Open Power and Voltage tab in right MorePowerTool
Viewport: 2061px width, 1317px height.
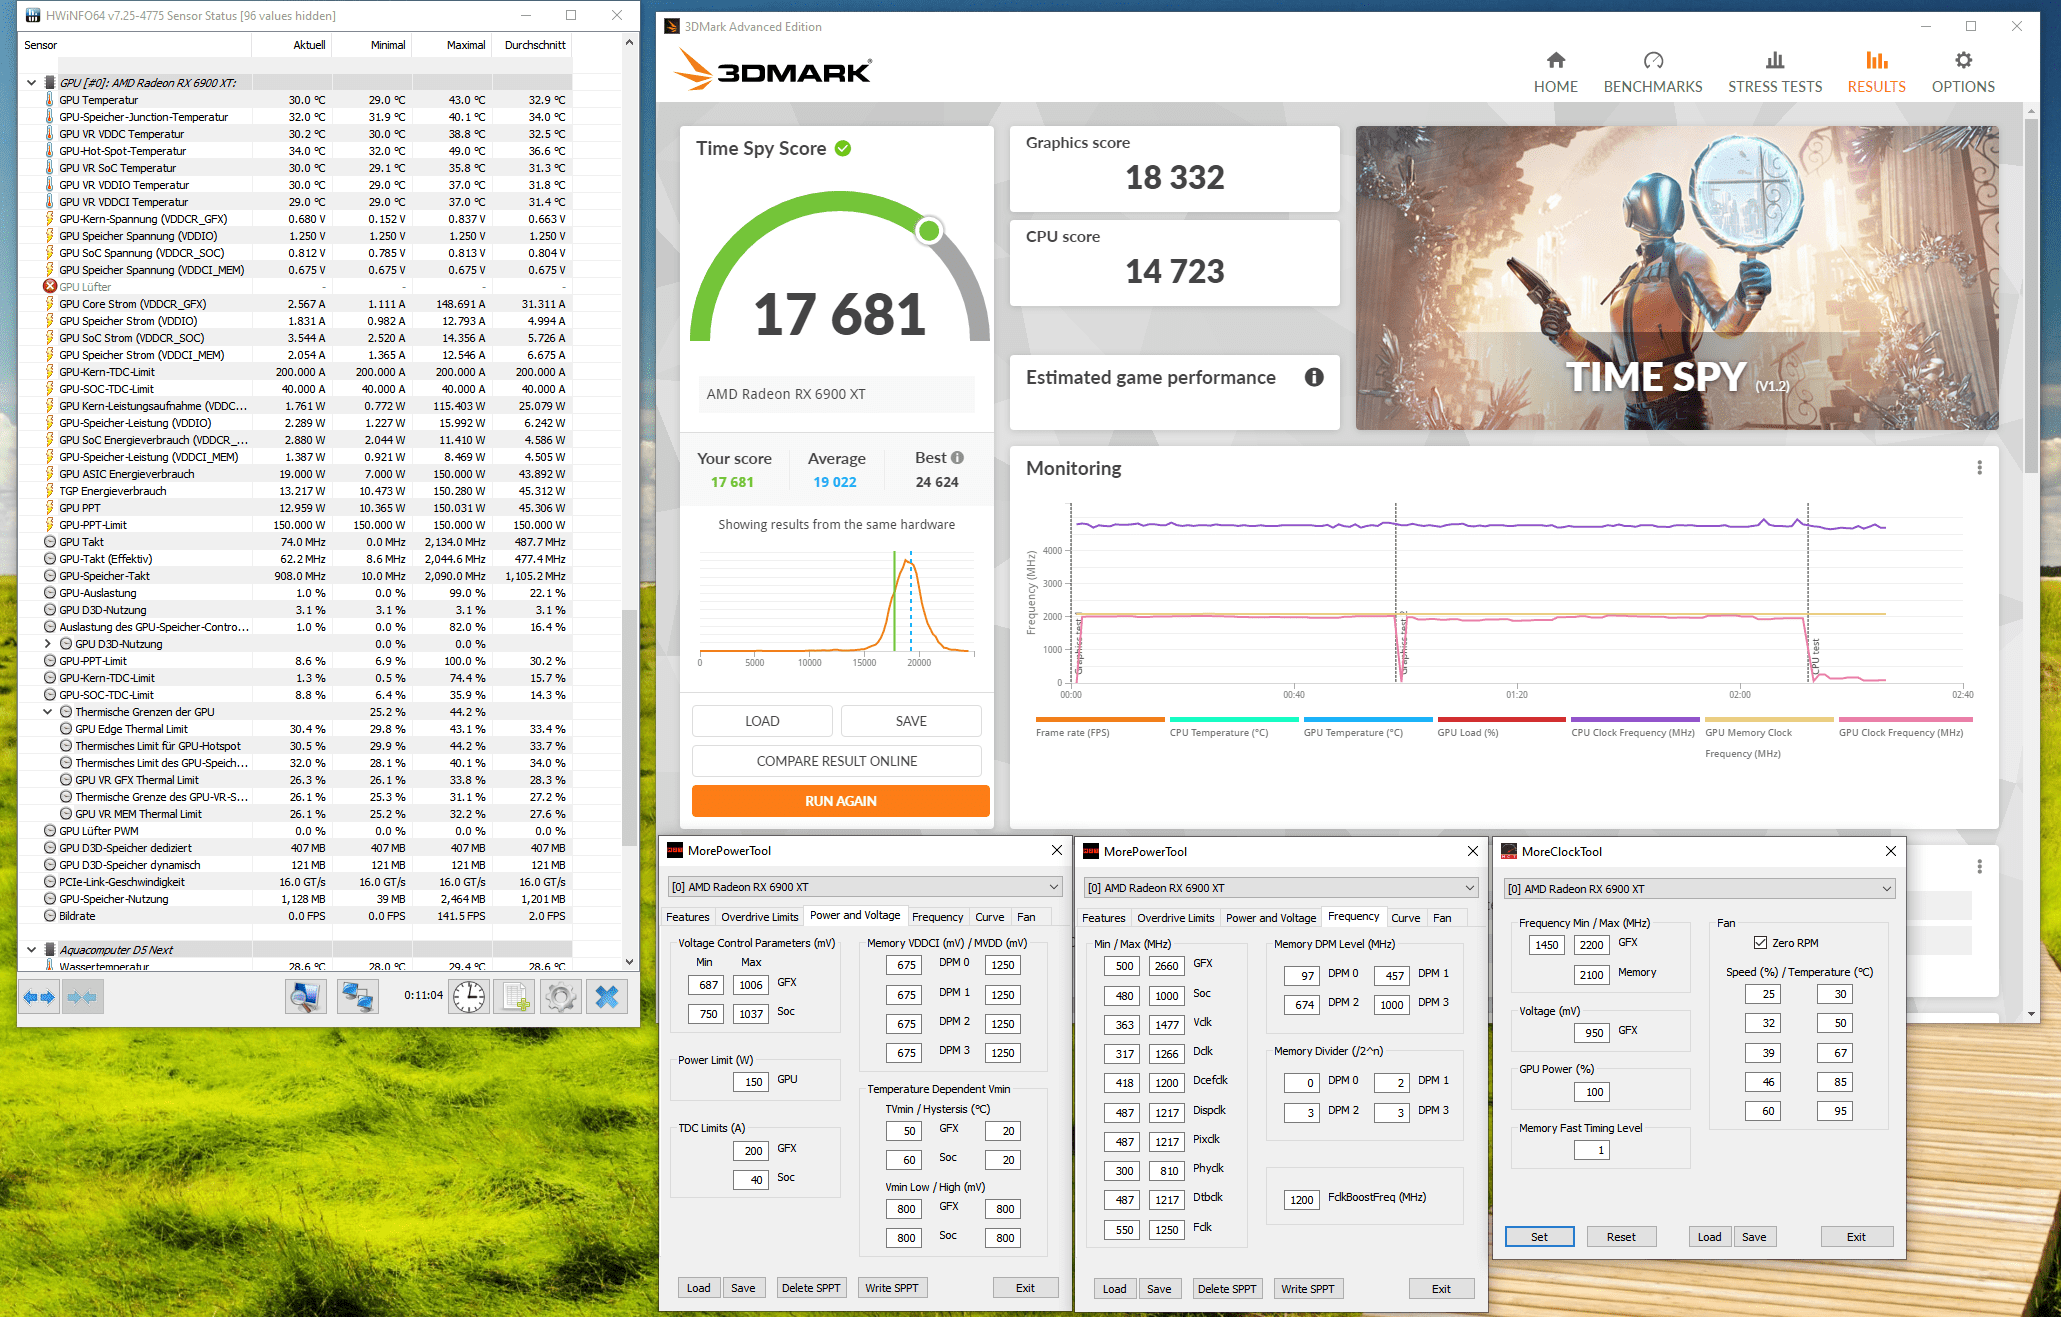tap(1271, 918)
